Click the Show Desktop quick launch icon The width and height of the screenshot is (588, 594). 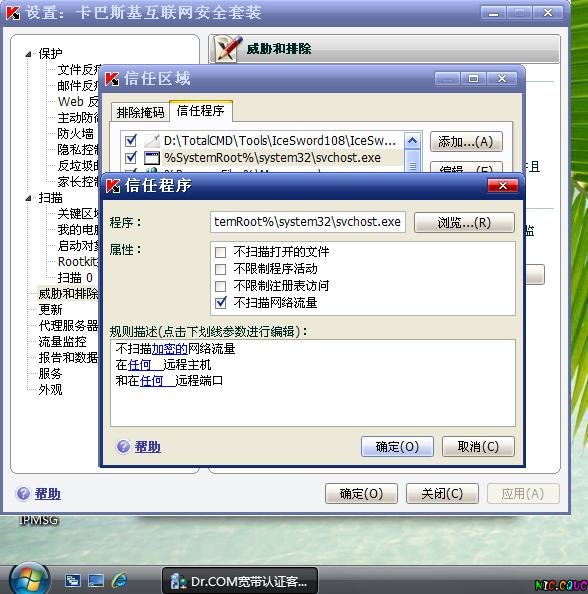[x=96, y=580]
